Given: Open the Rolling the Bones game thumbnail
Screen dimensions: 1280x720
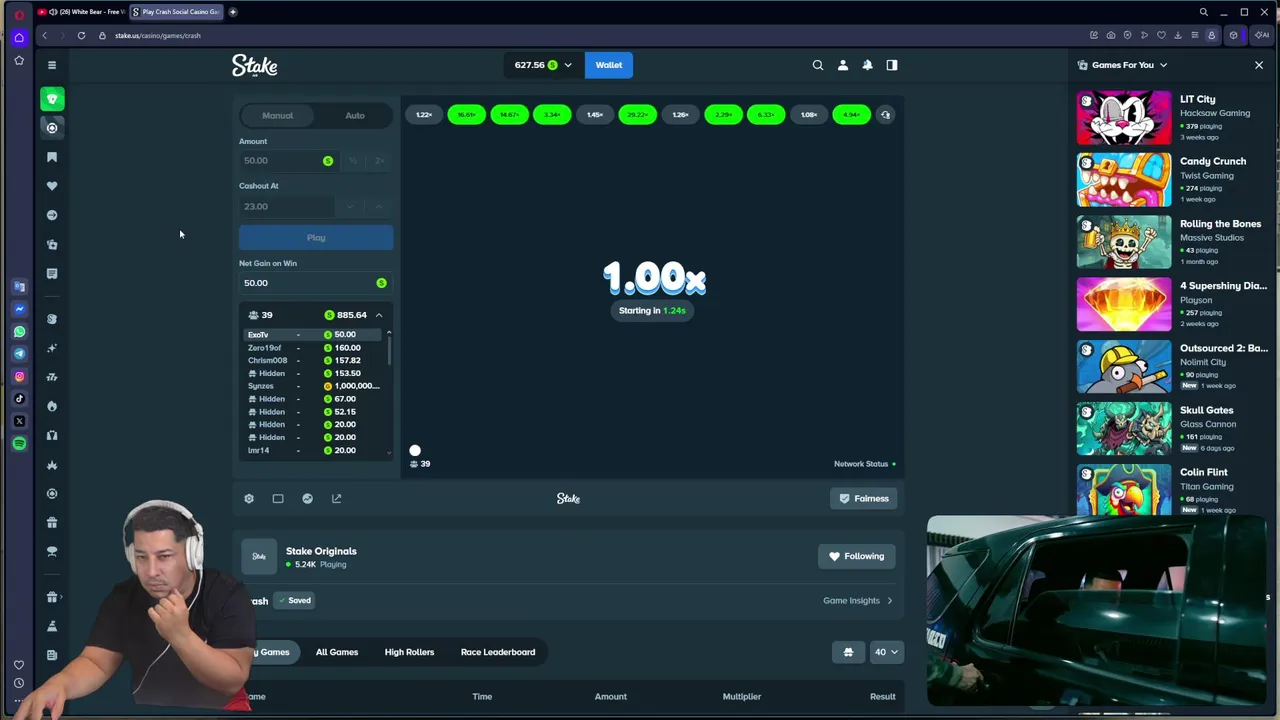Looking at the screenshot, I should pyautogui.click(x=1124, y=242).
